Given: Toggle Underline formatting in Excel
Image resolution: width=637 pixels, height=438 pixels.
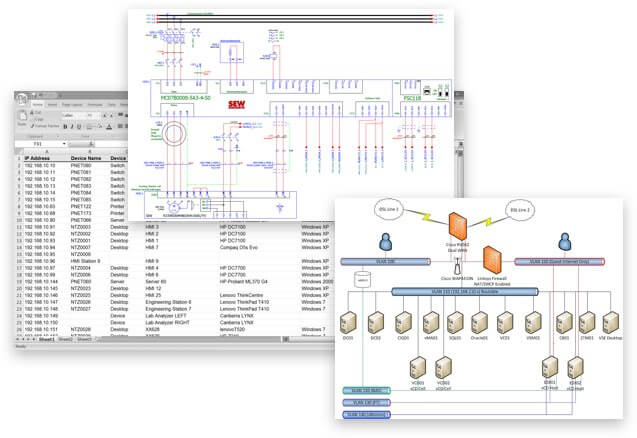Looking at the screenshot, I should pos(79,127).
